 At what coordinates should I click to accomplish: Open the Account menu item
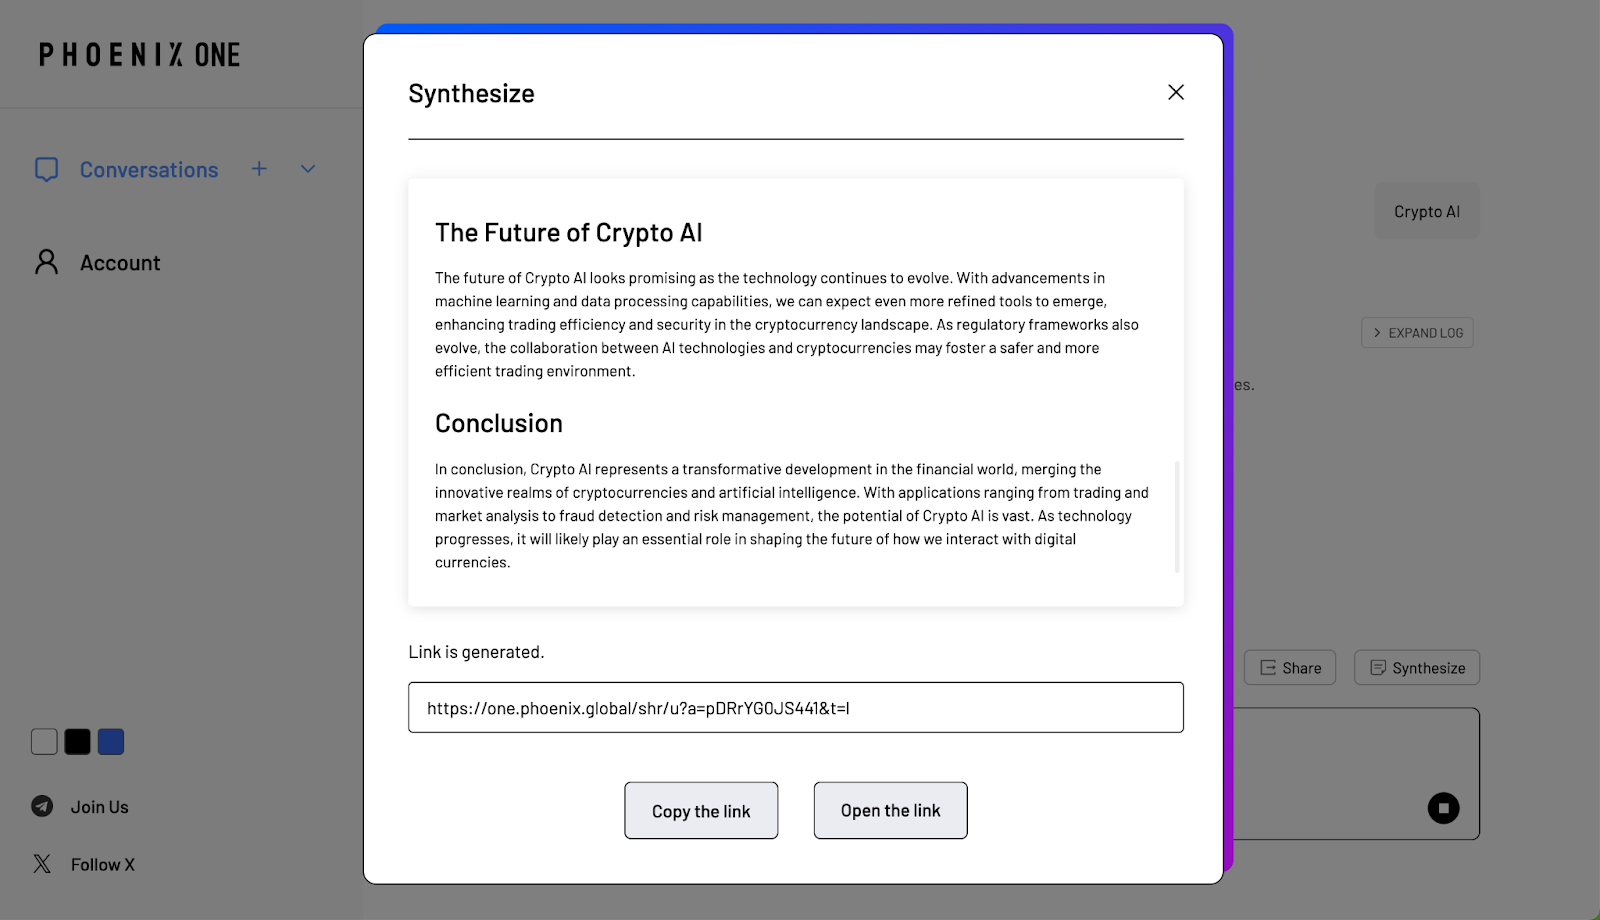120,263
